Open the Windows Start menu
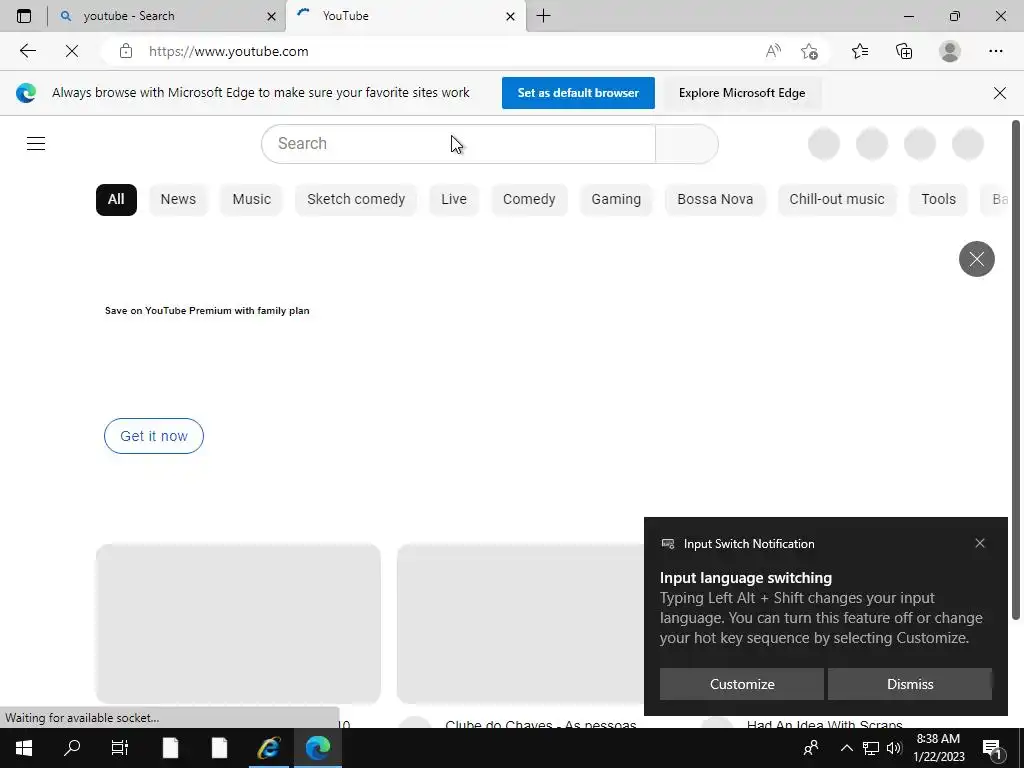The width and height of the screenshot is (1024, 768). point(24,748)
